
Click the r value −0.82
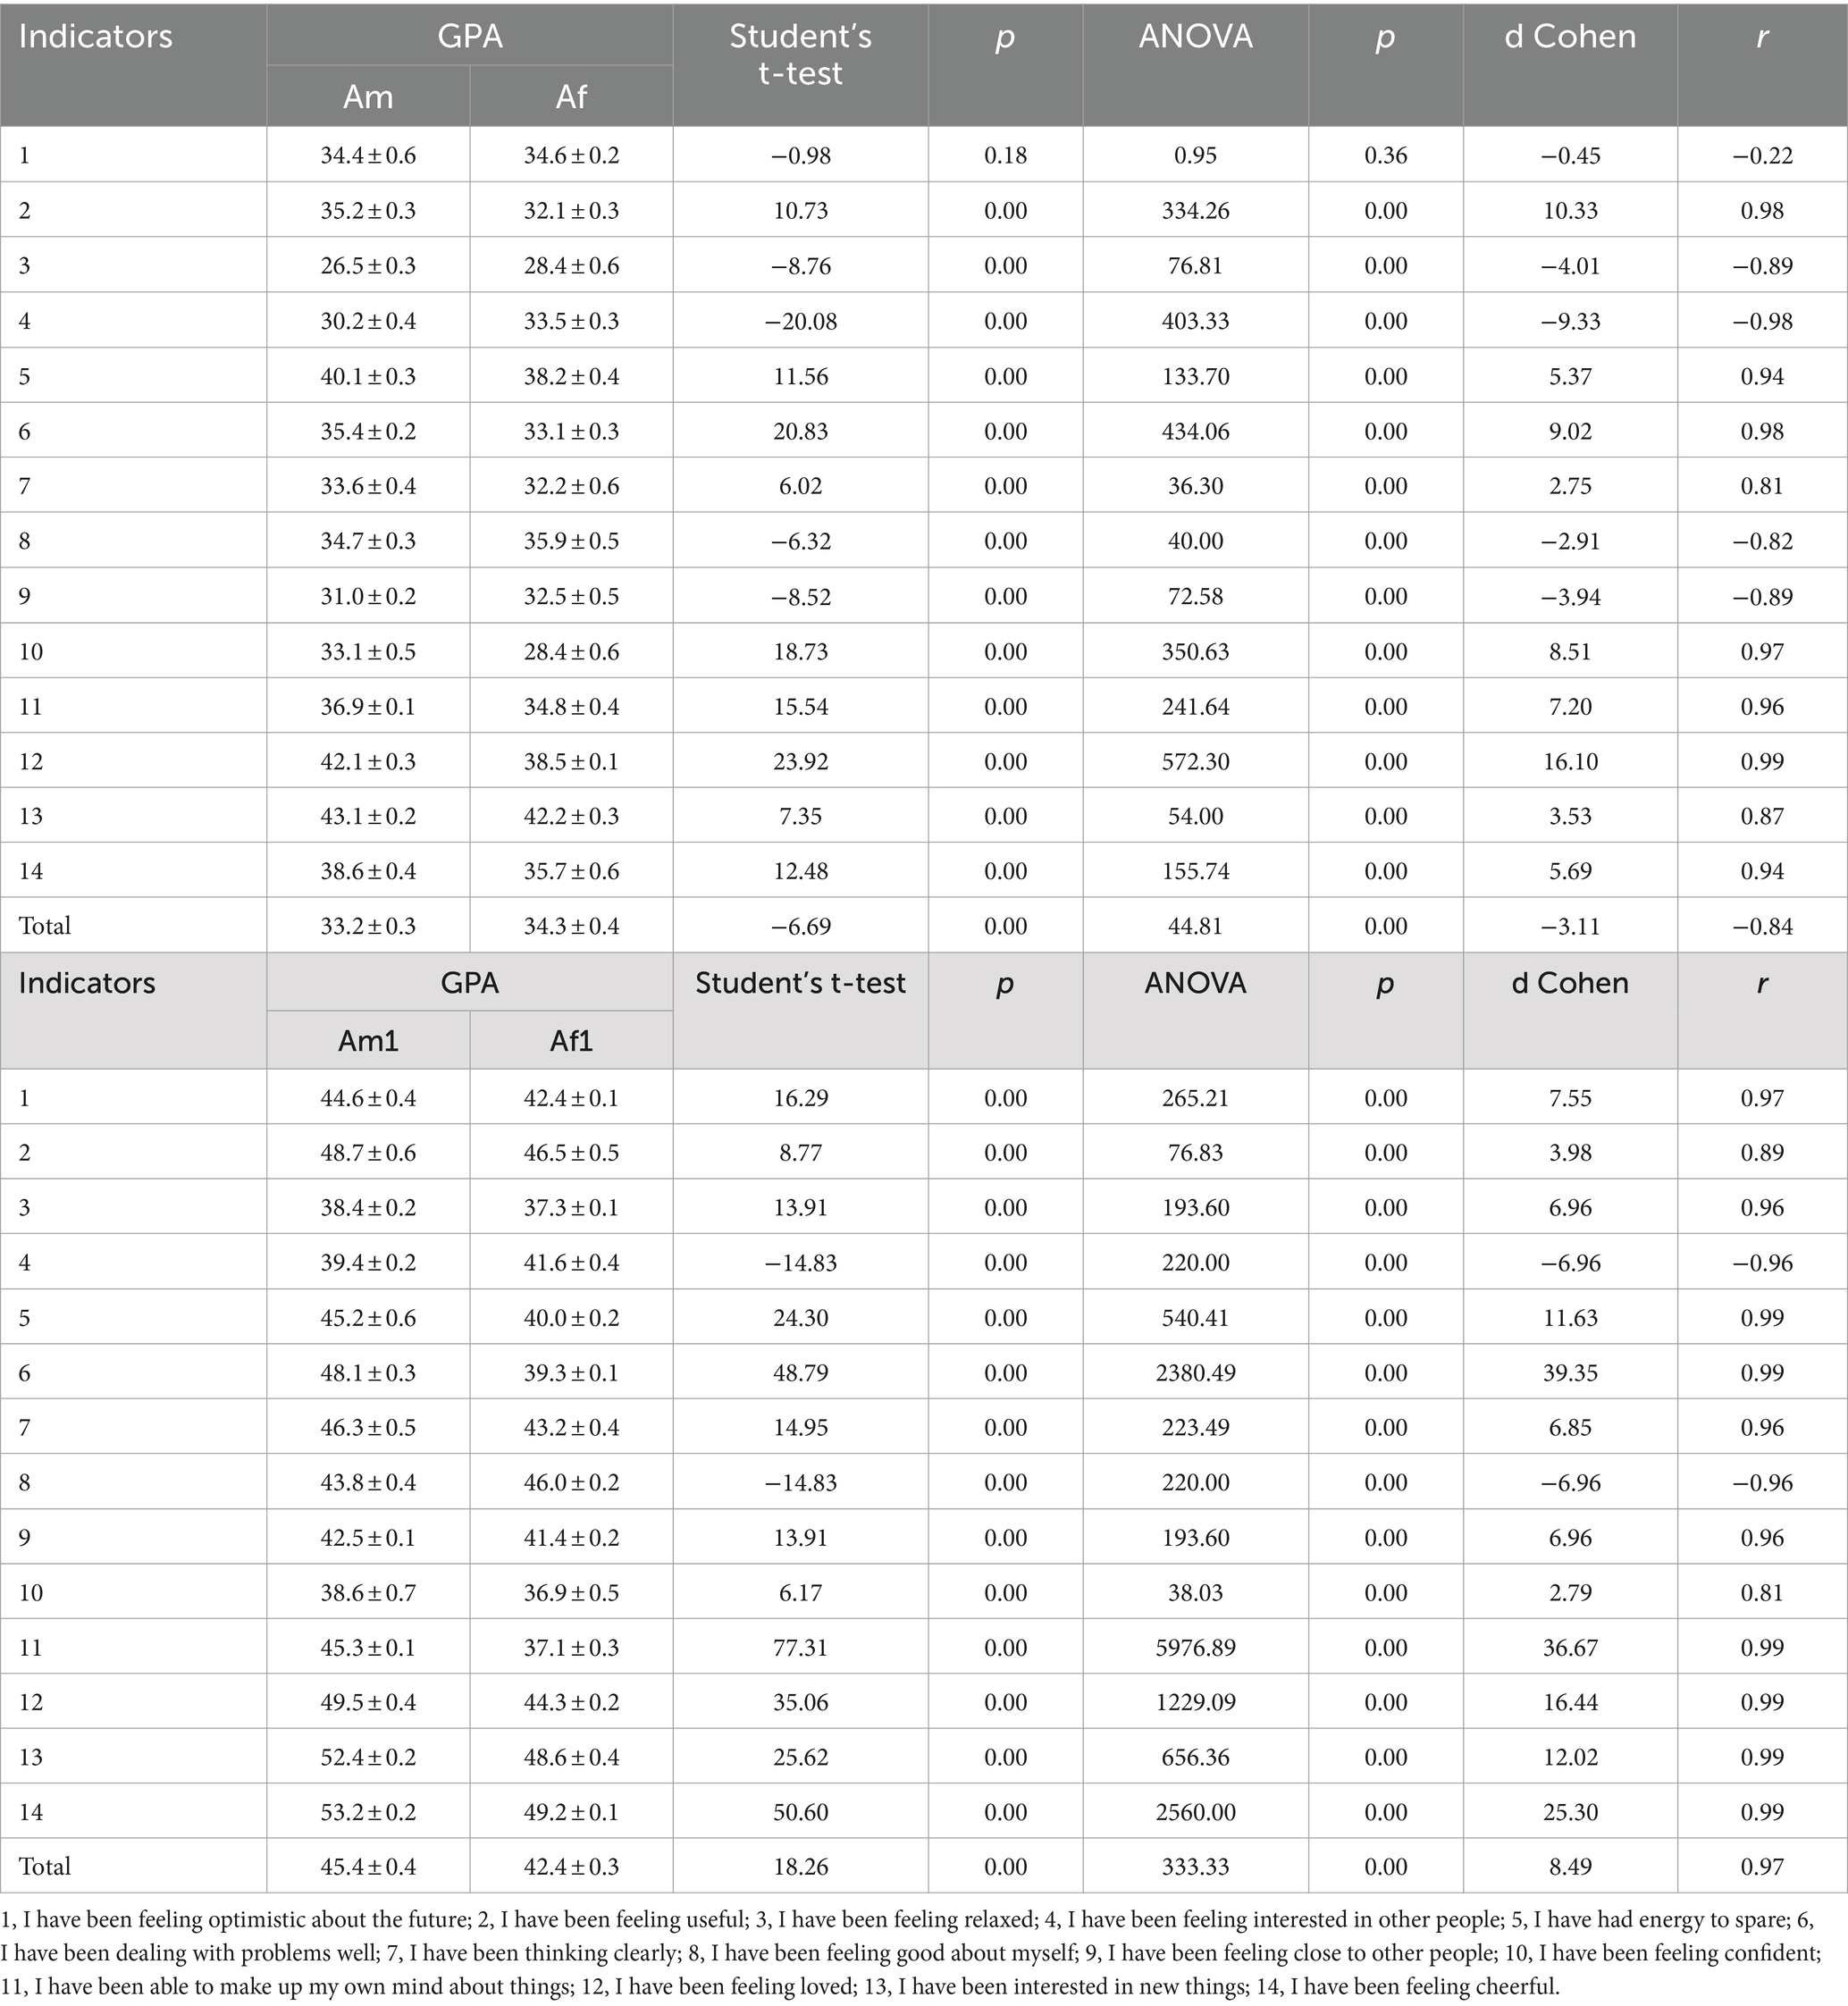[1762, 541]
